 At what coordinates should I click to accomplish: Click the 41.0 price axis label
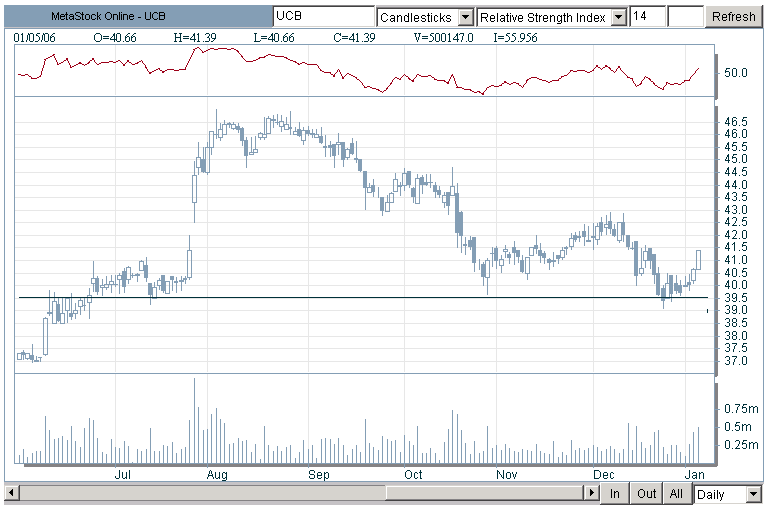tap(736, 260)
